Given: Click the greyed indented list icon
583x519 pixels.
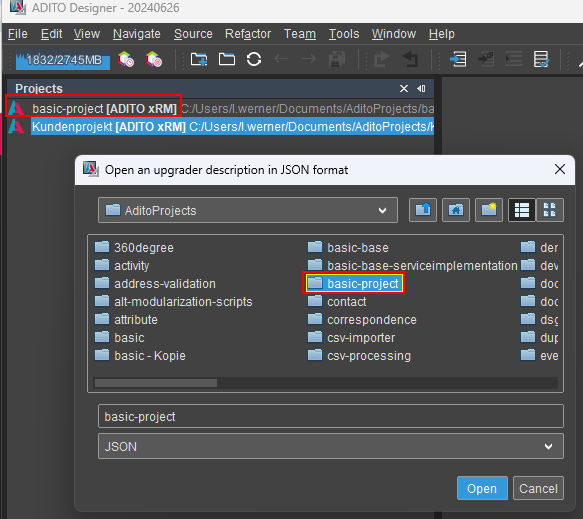Looking at the screenshot, I should point(514,59).
